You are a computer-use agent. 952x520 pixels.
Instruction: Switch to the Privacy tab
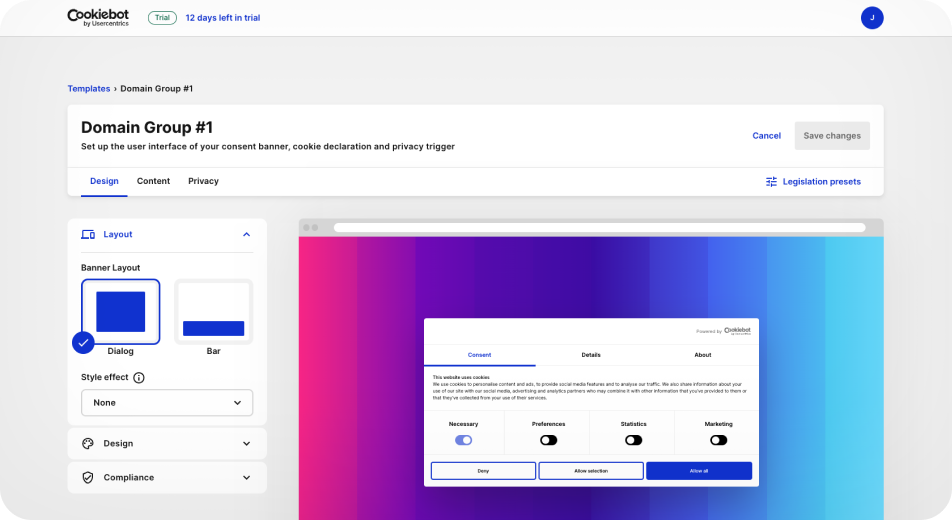click(x=203, y=181)
